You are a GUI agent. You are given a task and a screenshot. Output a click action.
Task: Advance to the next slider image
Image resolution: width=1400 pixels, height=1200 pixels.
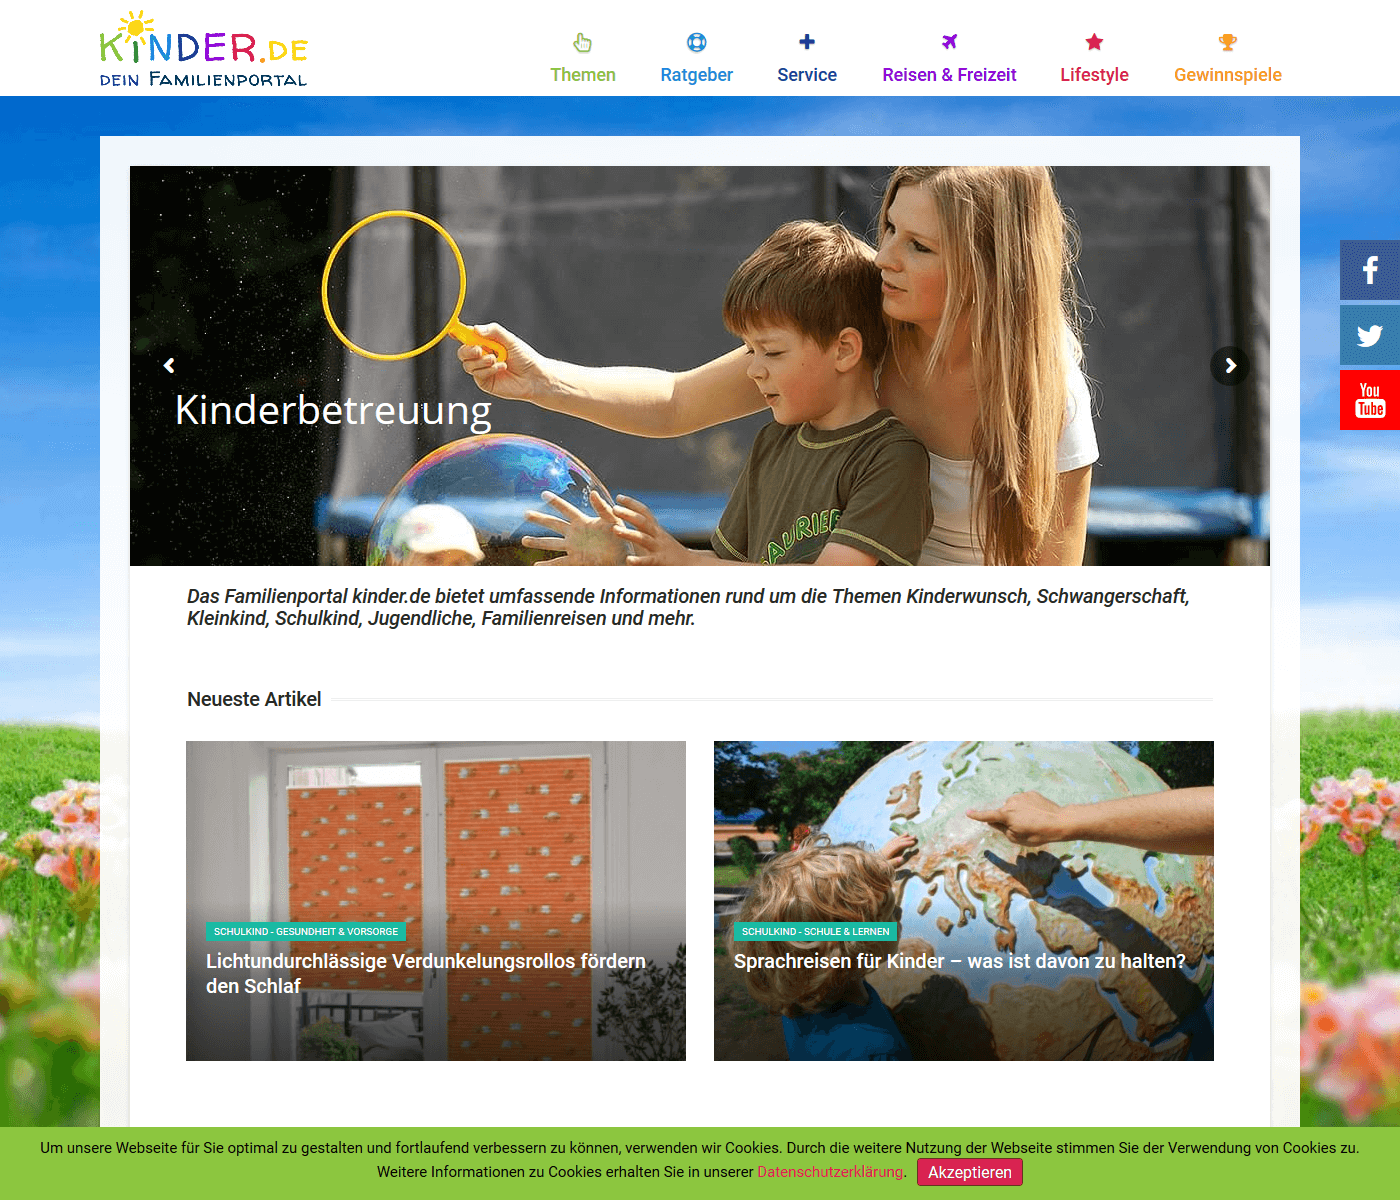[x=1230, y=366]
